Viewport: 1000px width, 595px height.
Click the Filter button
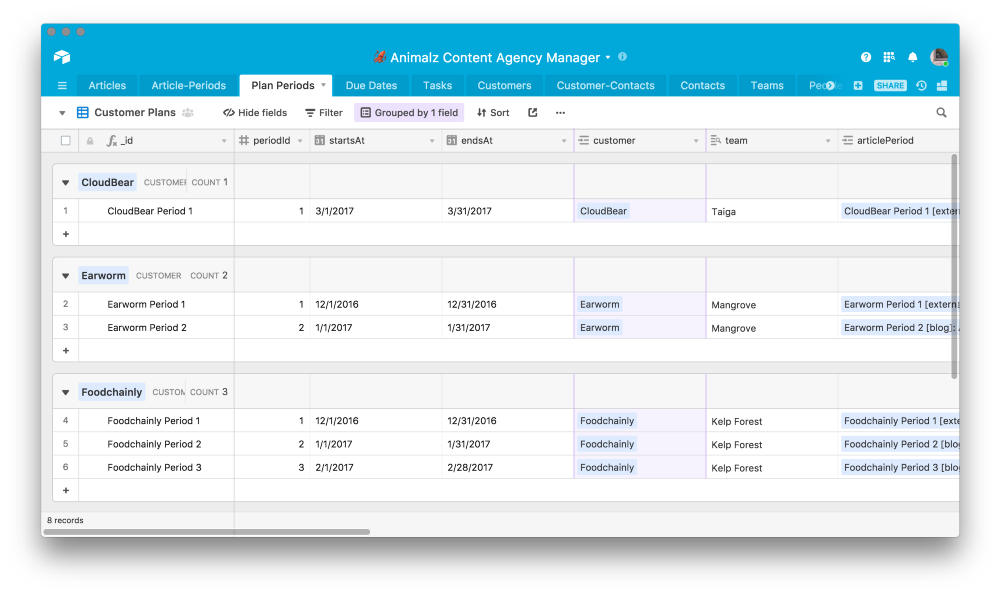click(x=324, y=112)
